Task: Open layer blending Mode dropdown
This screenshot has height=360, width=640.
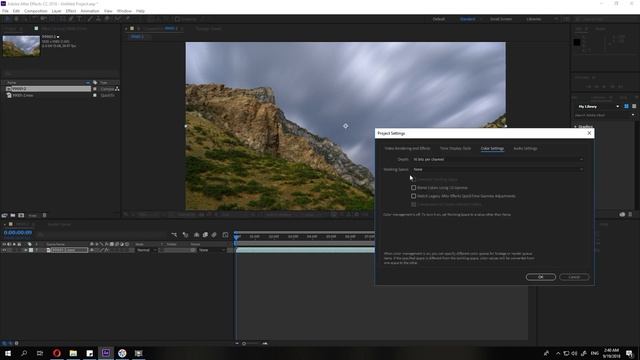Action: pos(146,250)
